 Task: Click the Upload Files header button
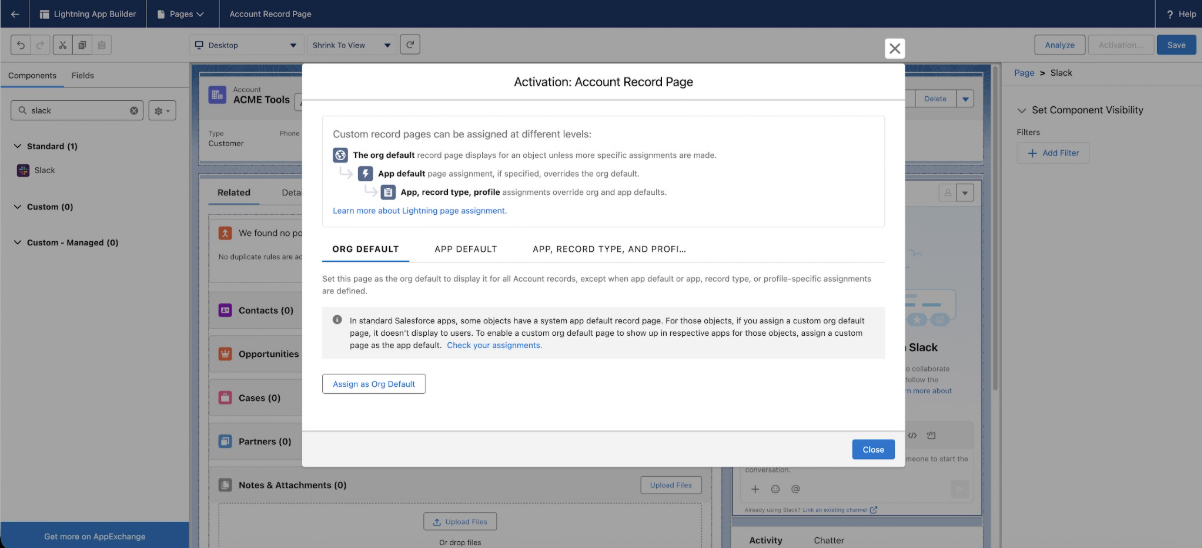[x=671, y=485]
